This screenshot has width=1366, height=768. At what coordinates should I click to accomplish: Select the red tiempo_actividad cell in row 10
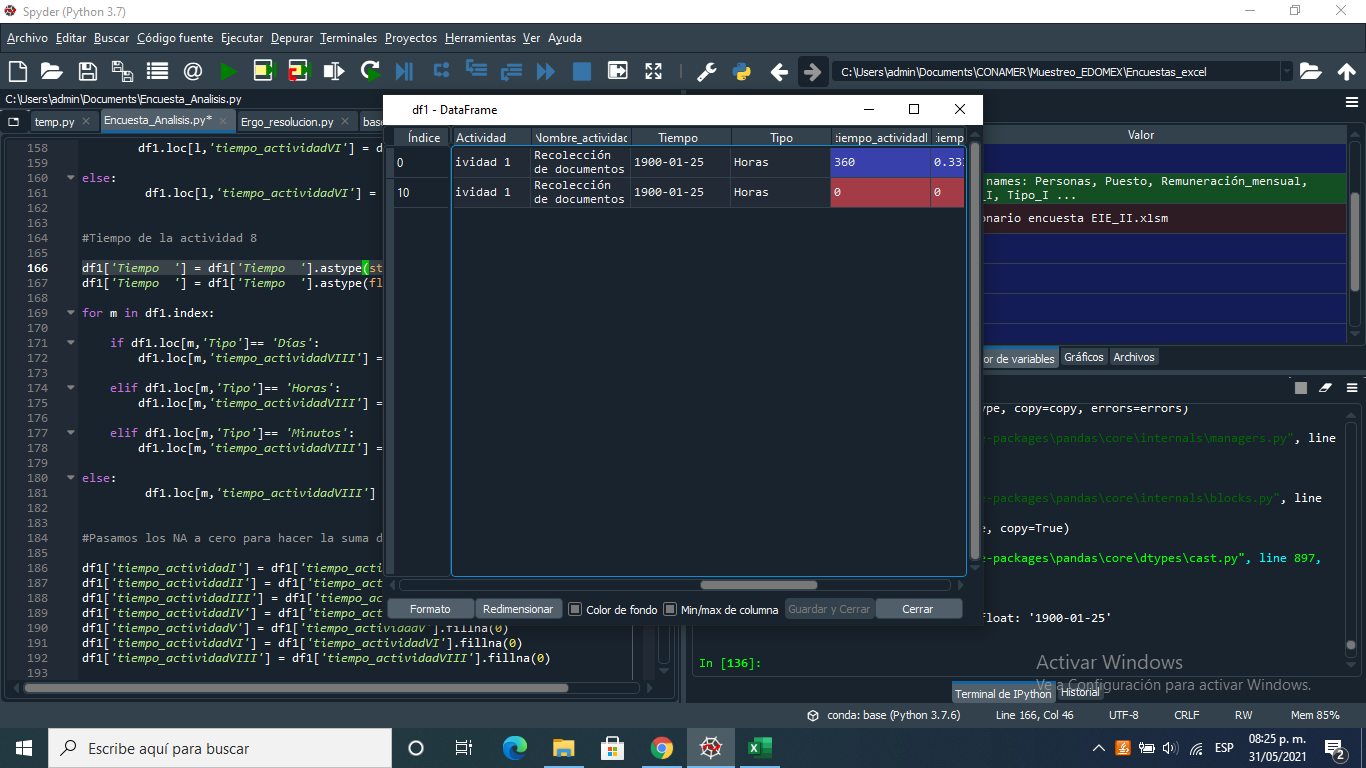[x=880, y=192]
